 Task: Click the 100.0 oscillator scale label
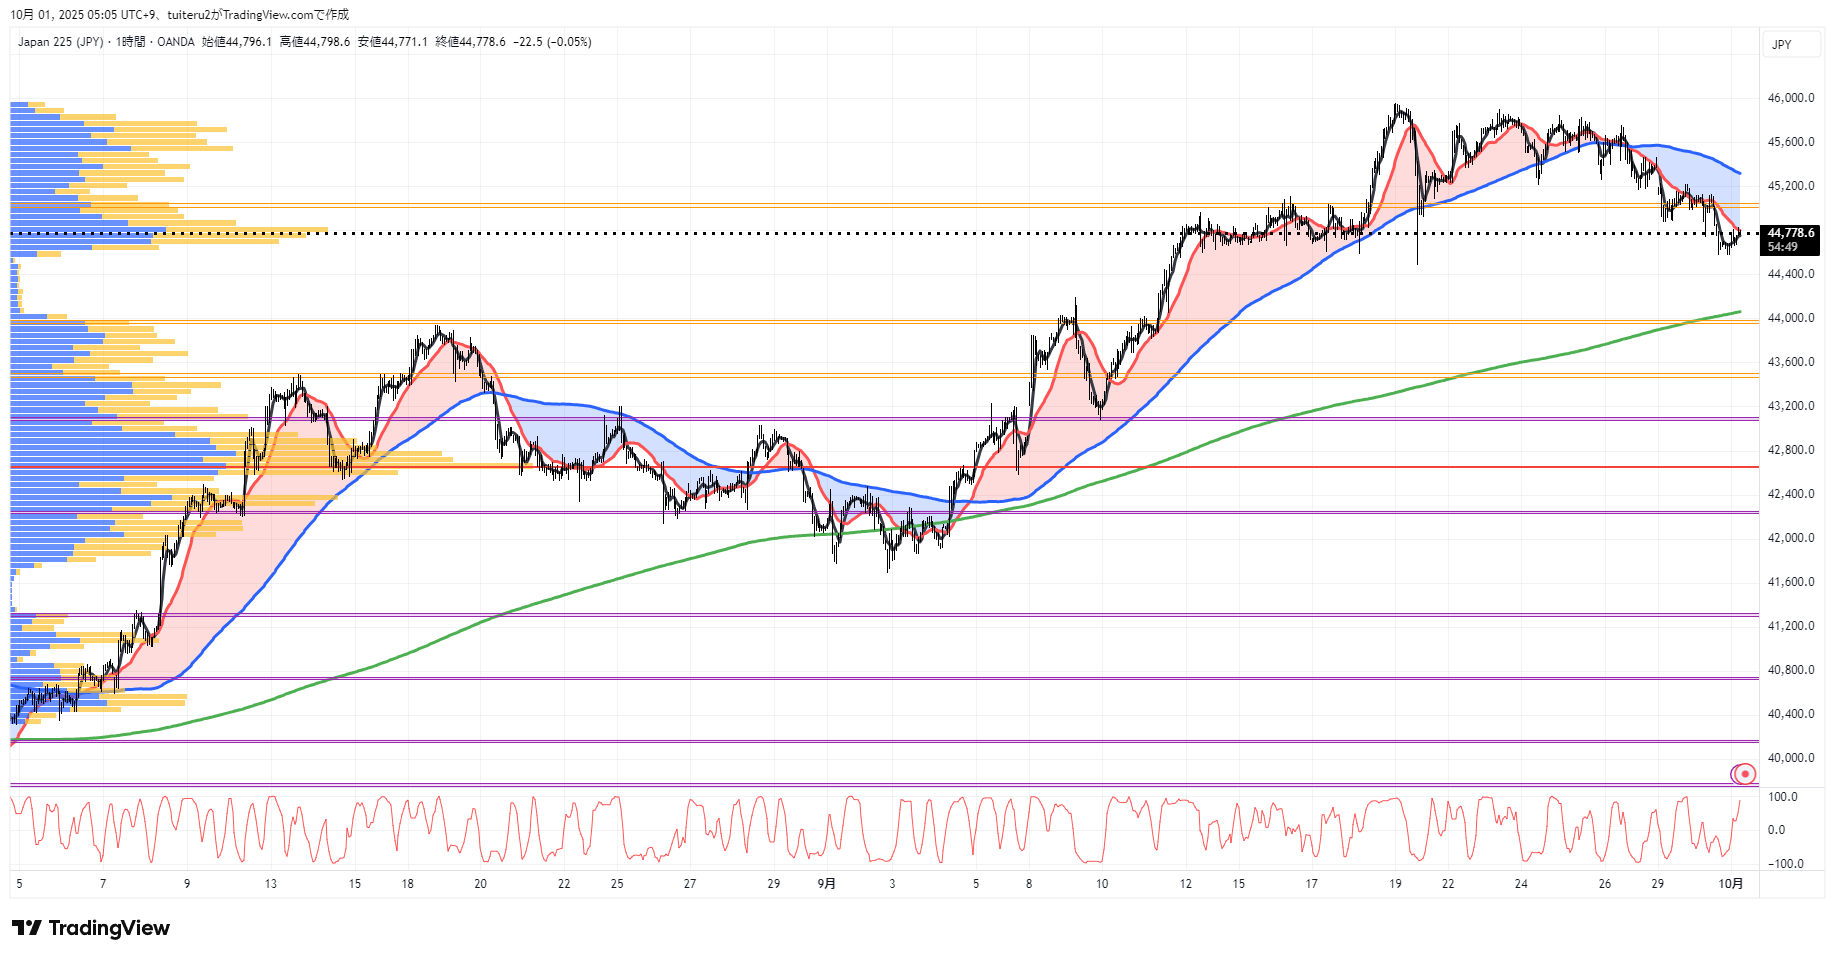[1783, 797]
